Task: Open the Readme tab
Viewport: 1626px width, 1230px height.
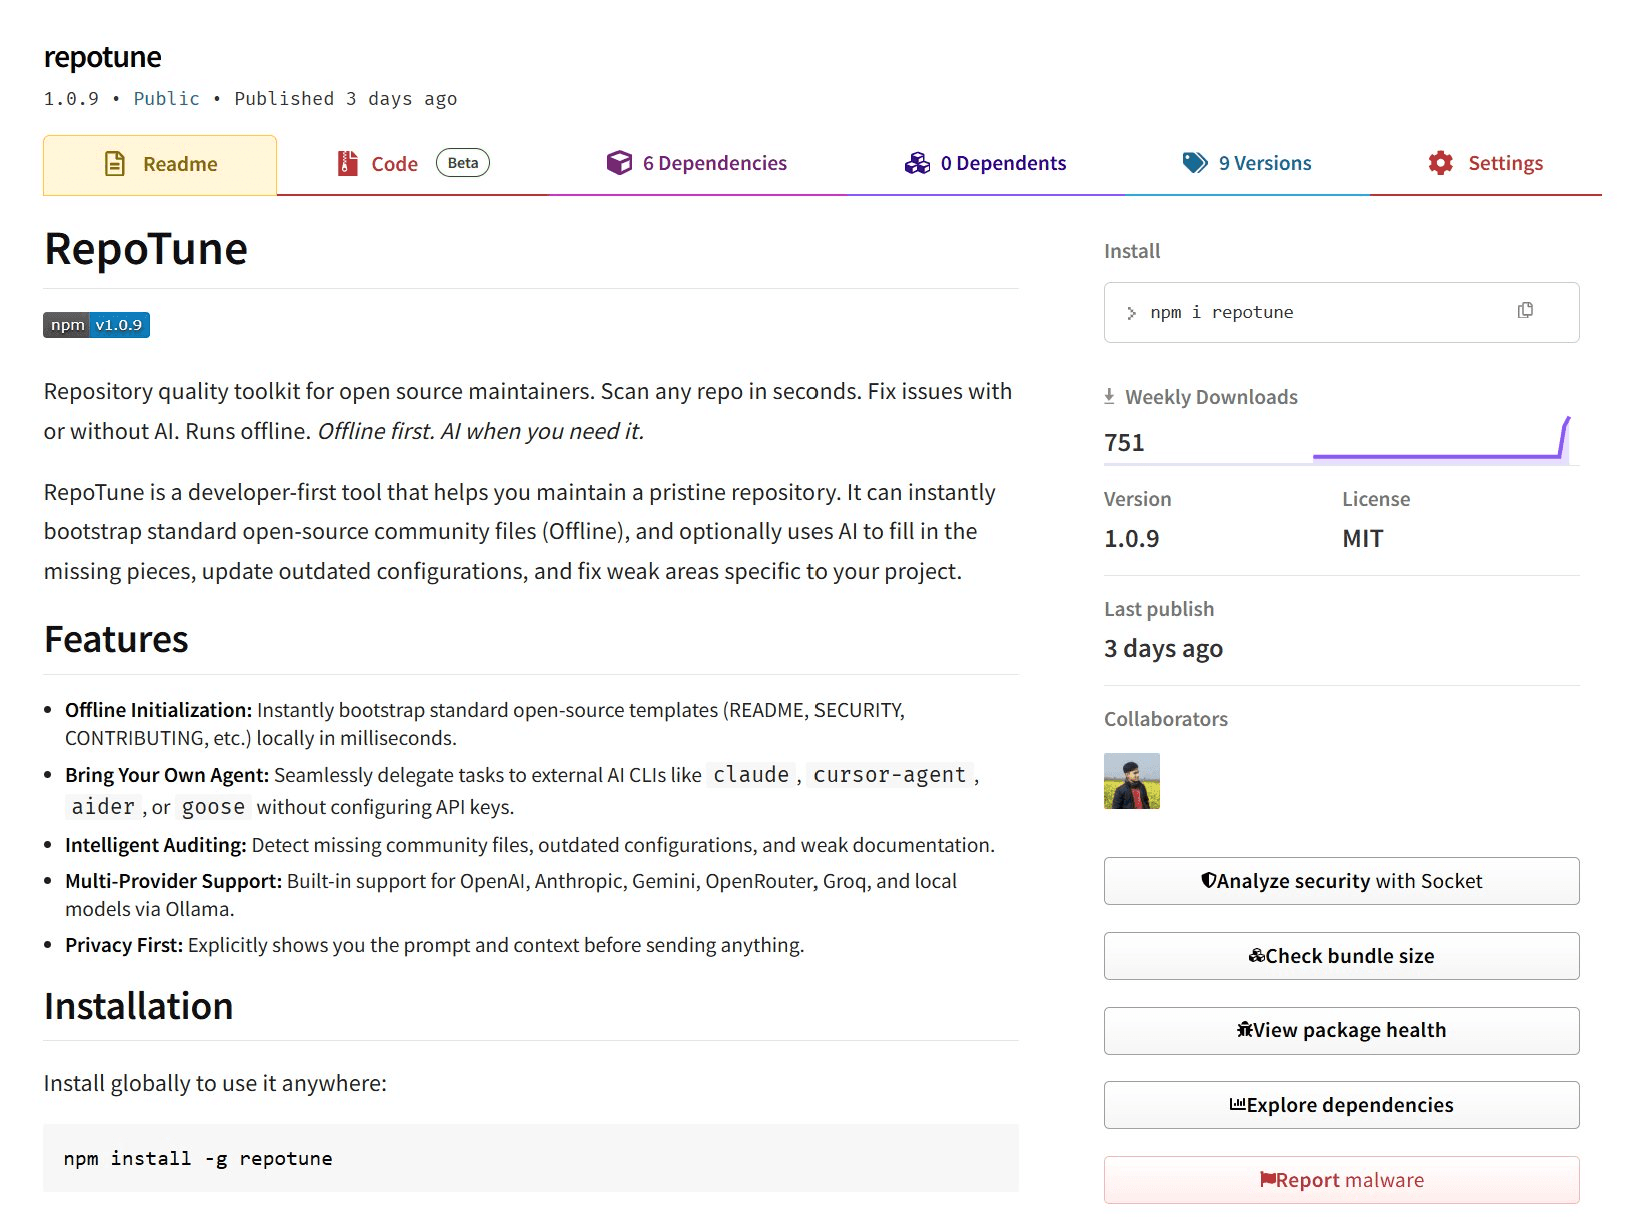Action: (x=160, y=164)
